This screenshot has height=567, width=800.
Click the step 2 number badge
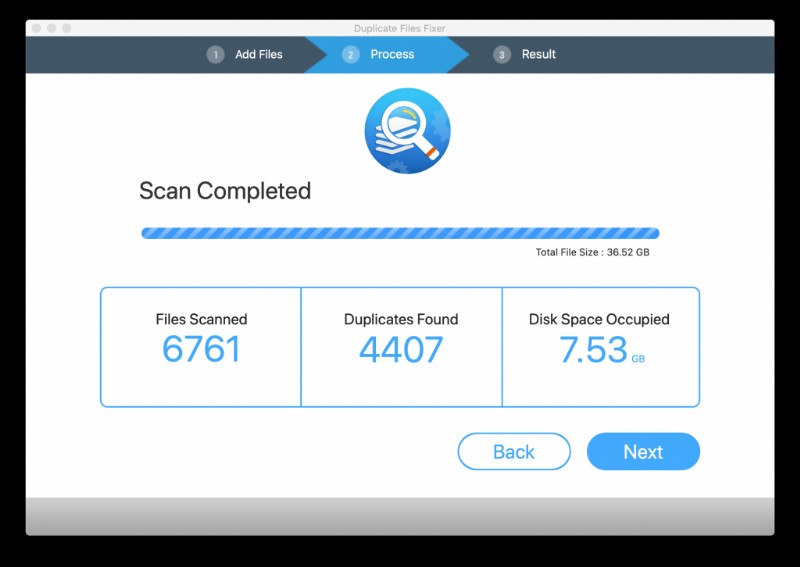[351, 55]
